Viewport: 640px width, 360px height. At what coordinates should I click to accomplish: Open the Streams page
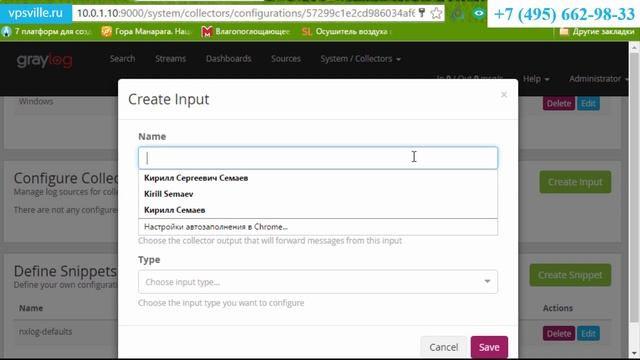[x=170, y=59]
